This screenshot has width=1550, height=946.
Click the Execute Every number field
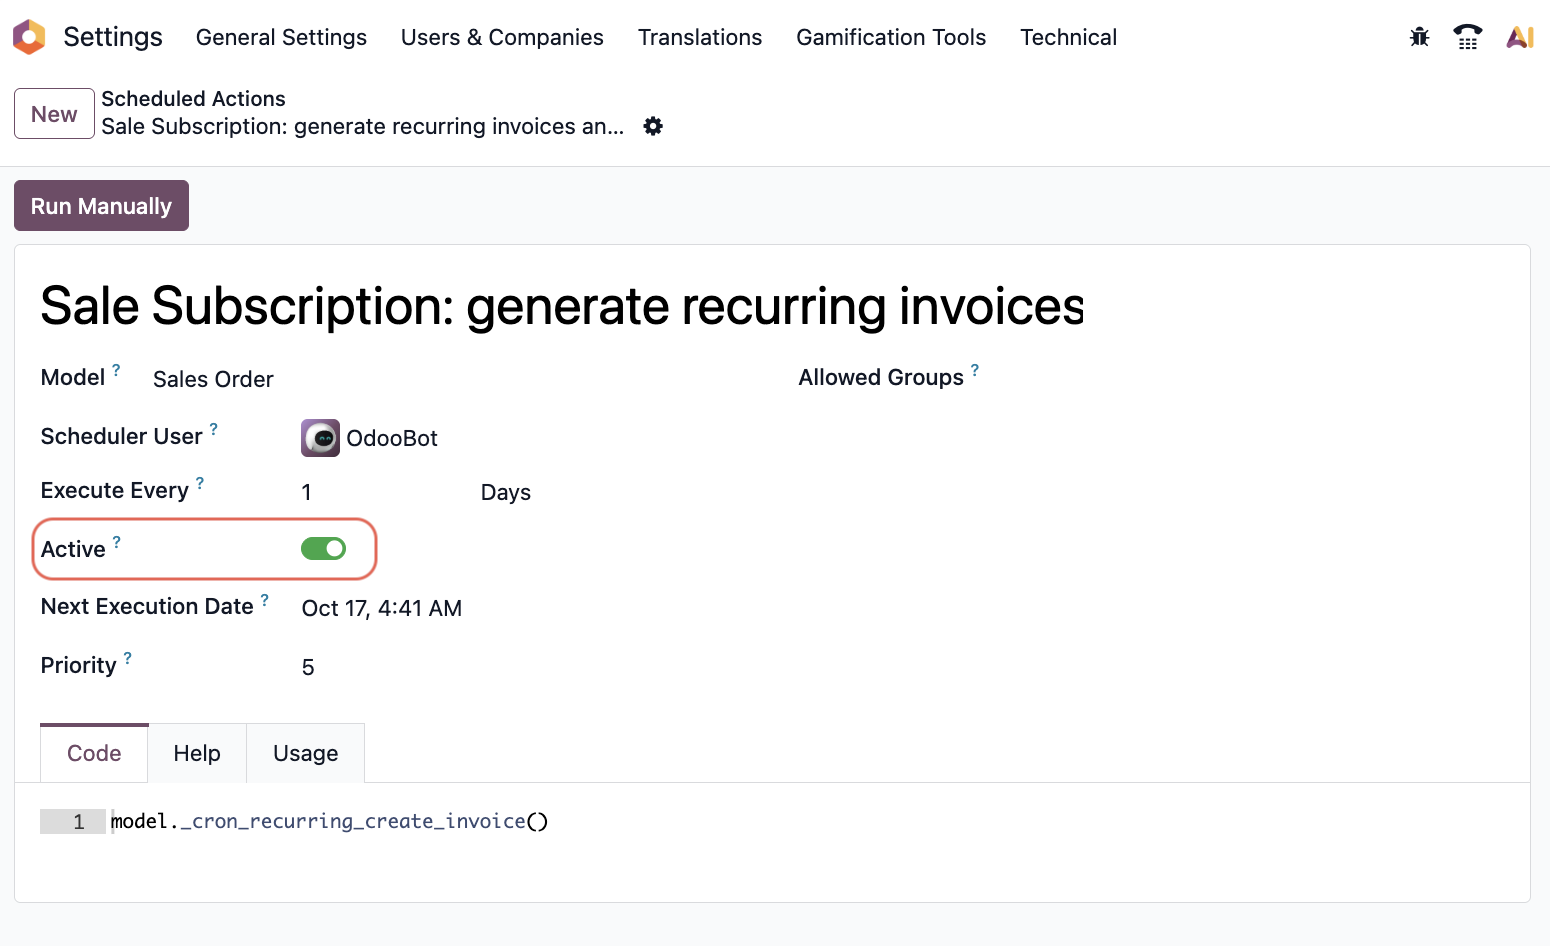[380, 492]
